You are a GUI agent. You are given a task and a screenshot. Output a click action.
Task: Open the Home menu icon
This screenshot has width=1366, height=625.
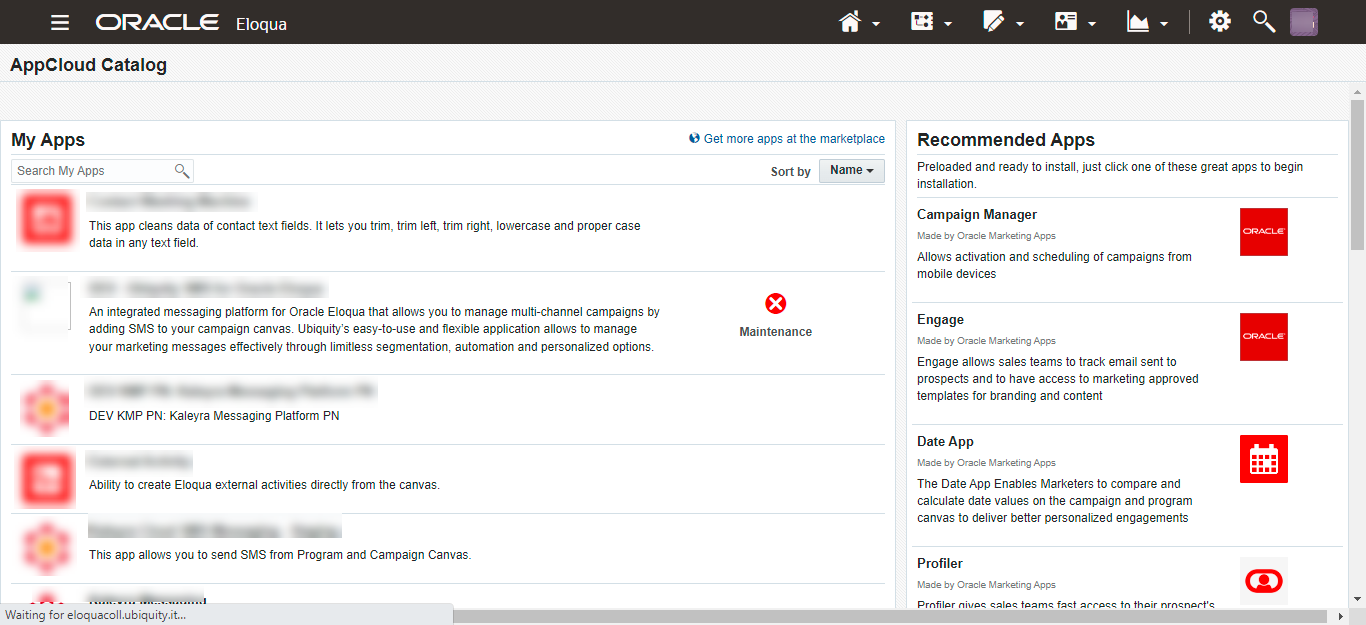click(x=850, y=22)
